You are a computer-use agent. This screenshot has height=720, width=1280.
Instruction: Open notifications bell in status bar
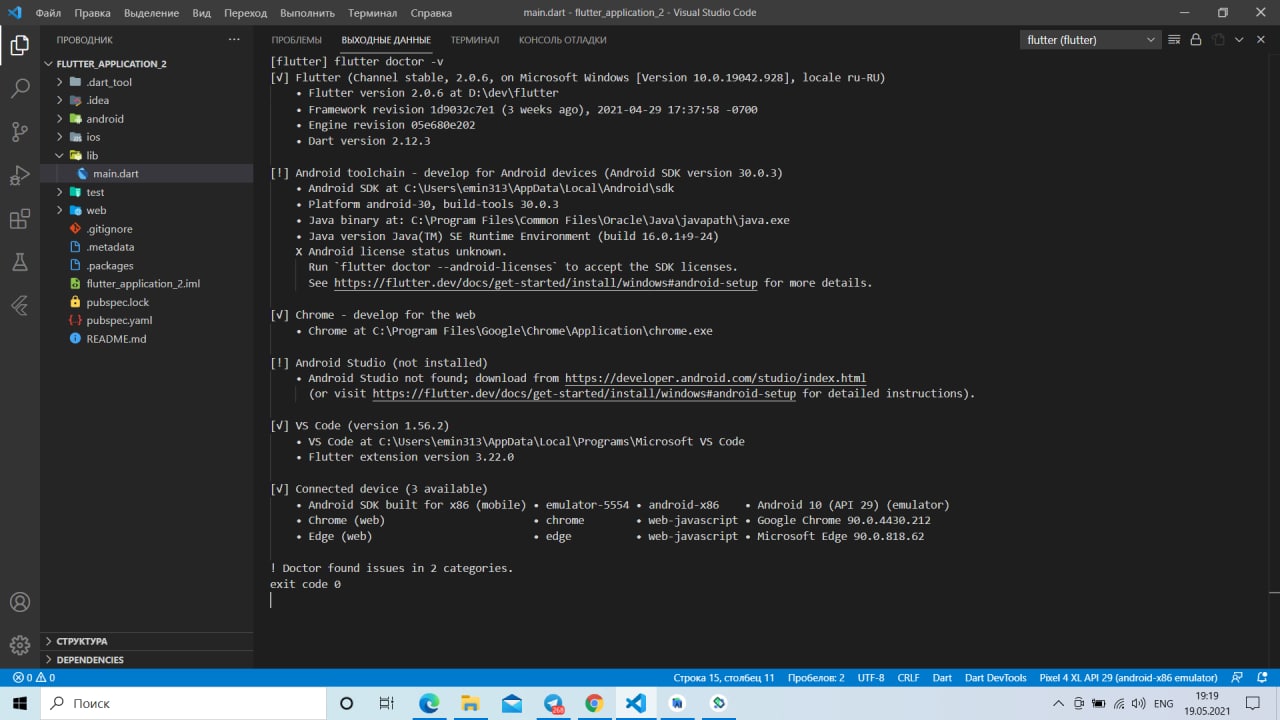[1260, 677]
